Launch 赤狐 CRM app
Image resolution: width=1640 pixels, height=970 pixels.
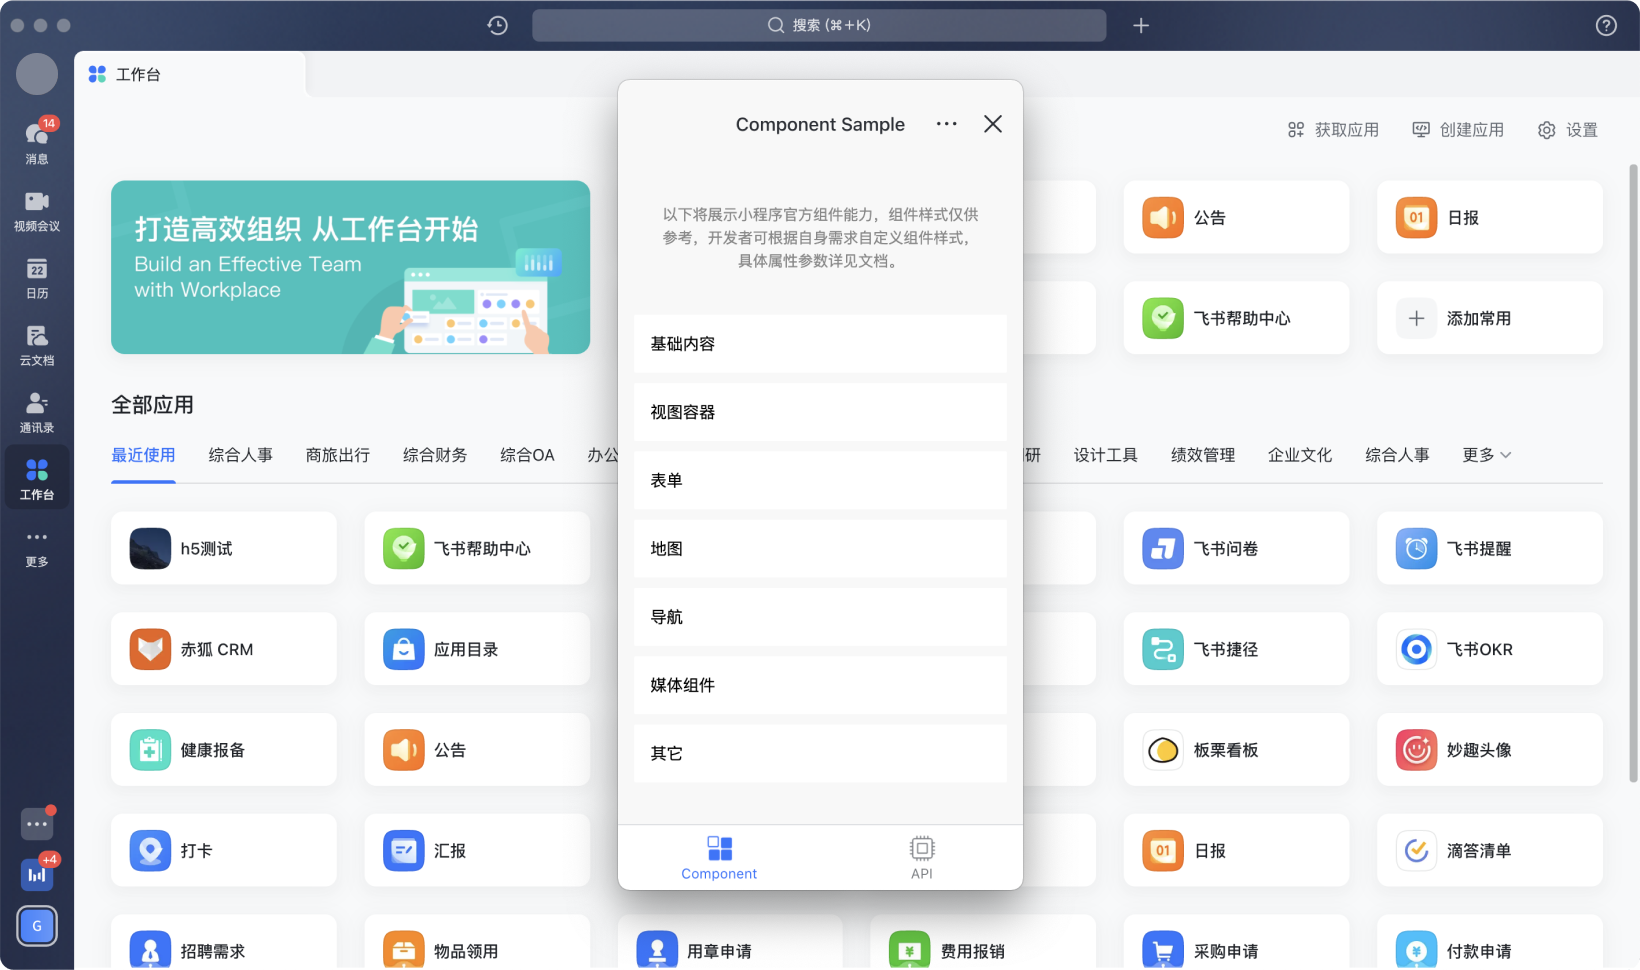(x=224, y=649)
